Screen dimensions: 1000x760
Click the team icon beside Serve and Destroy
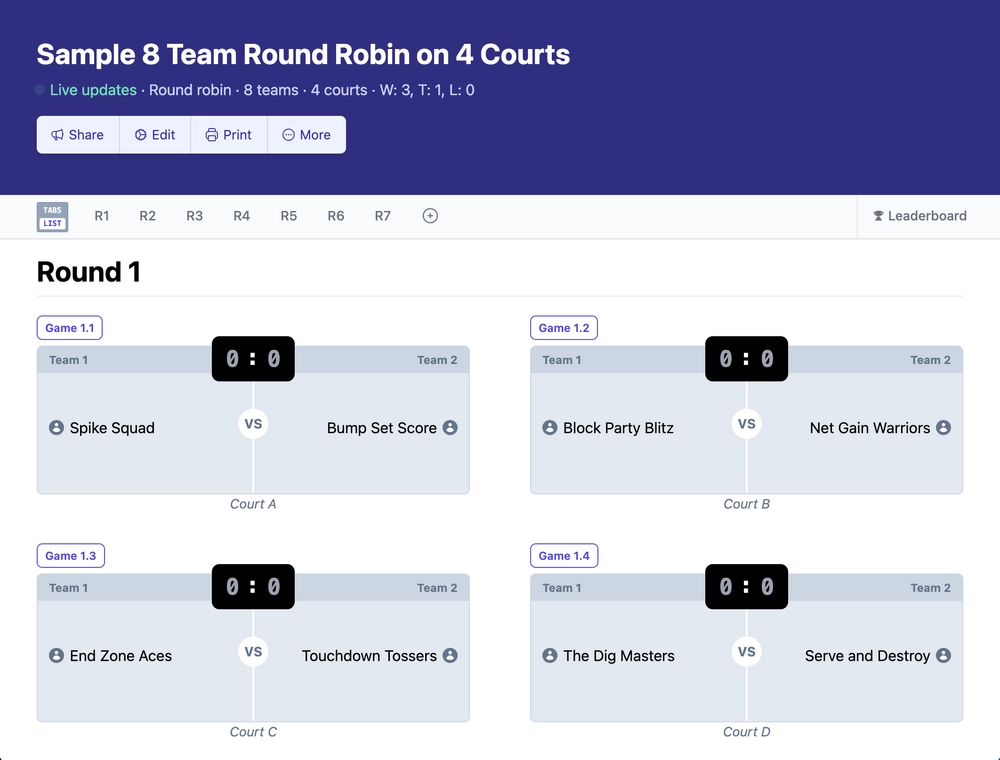pos(941,655)
